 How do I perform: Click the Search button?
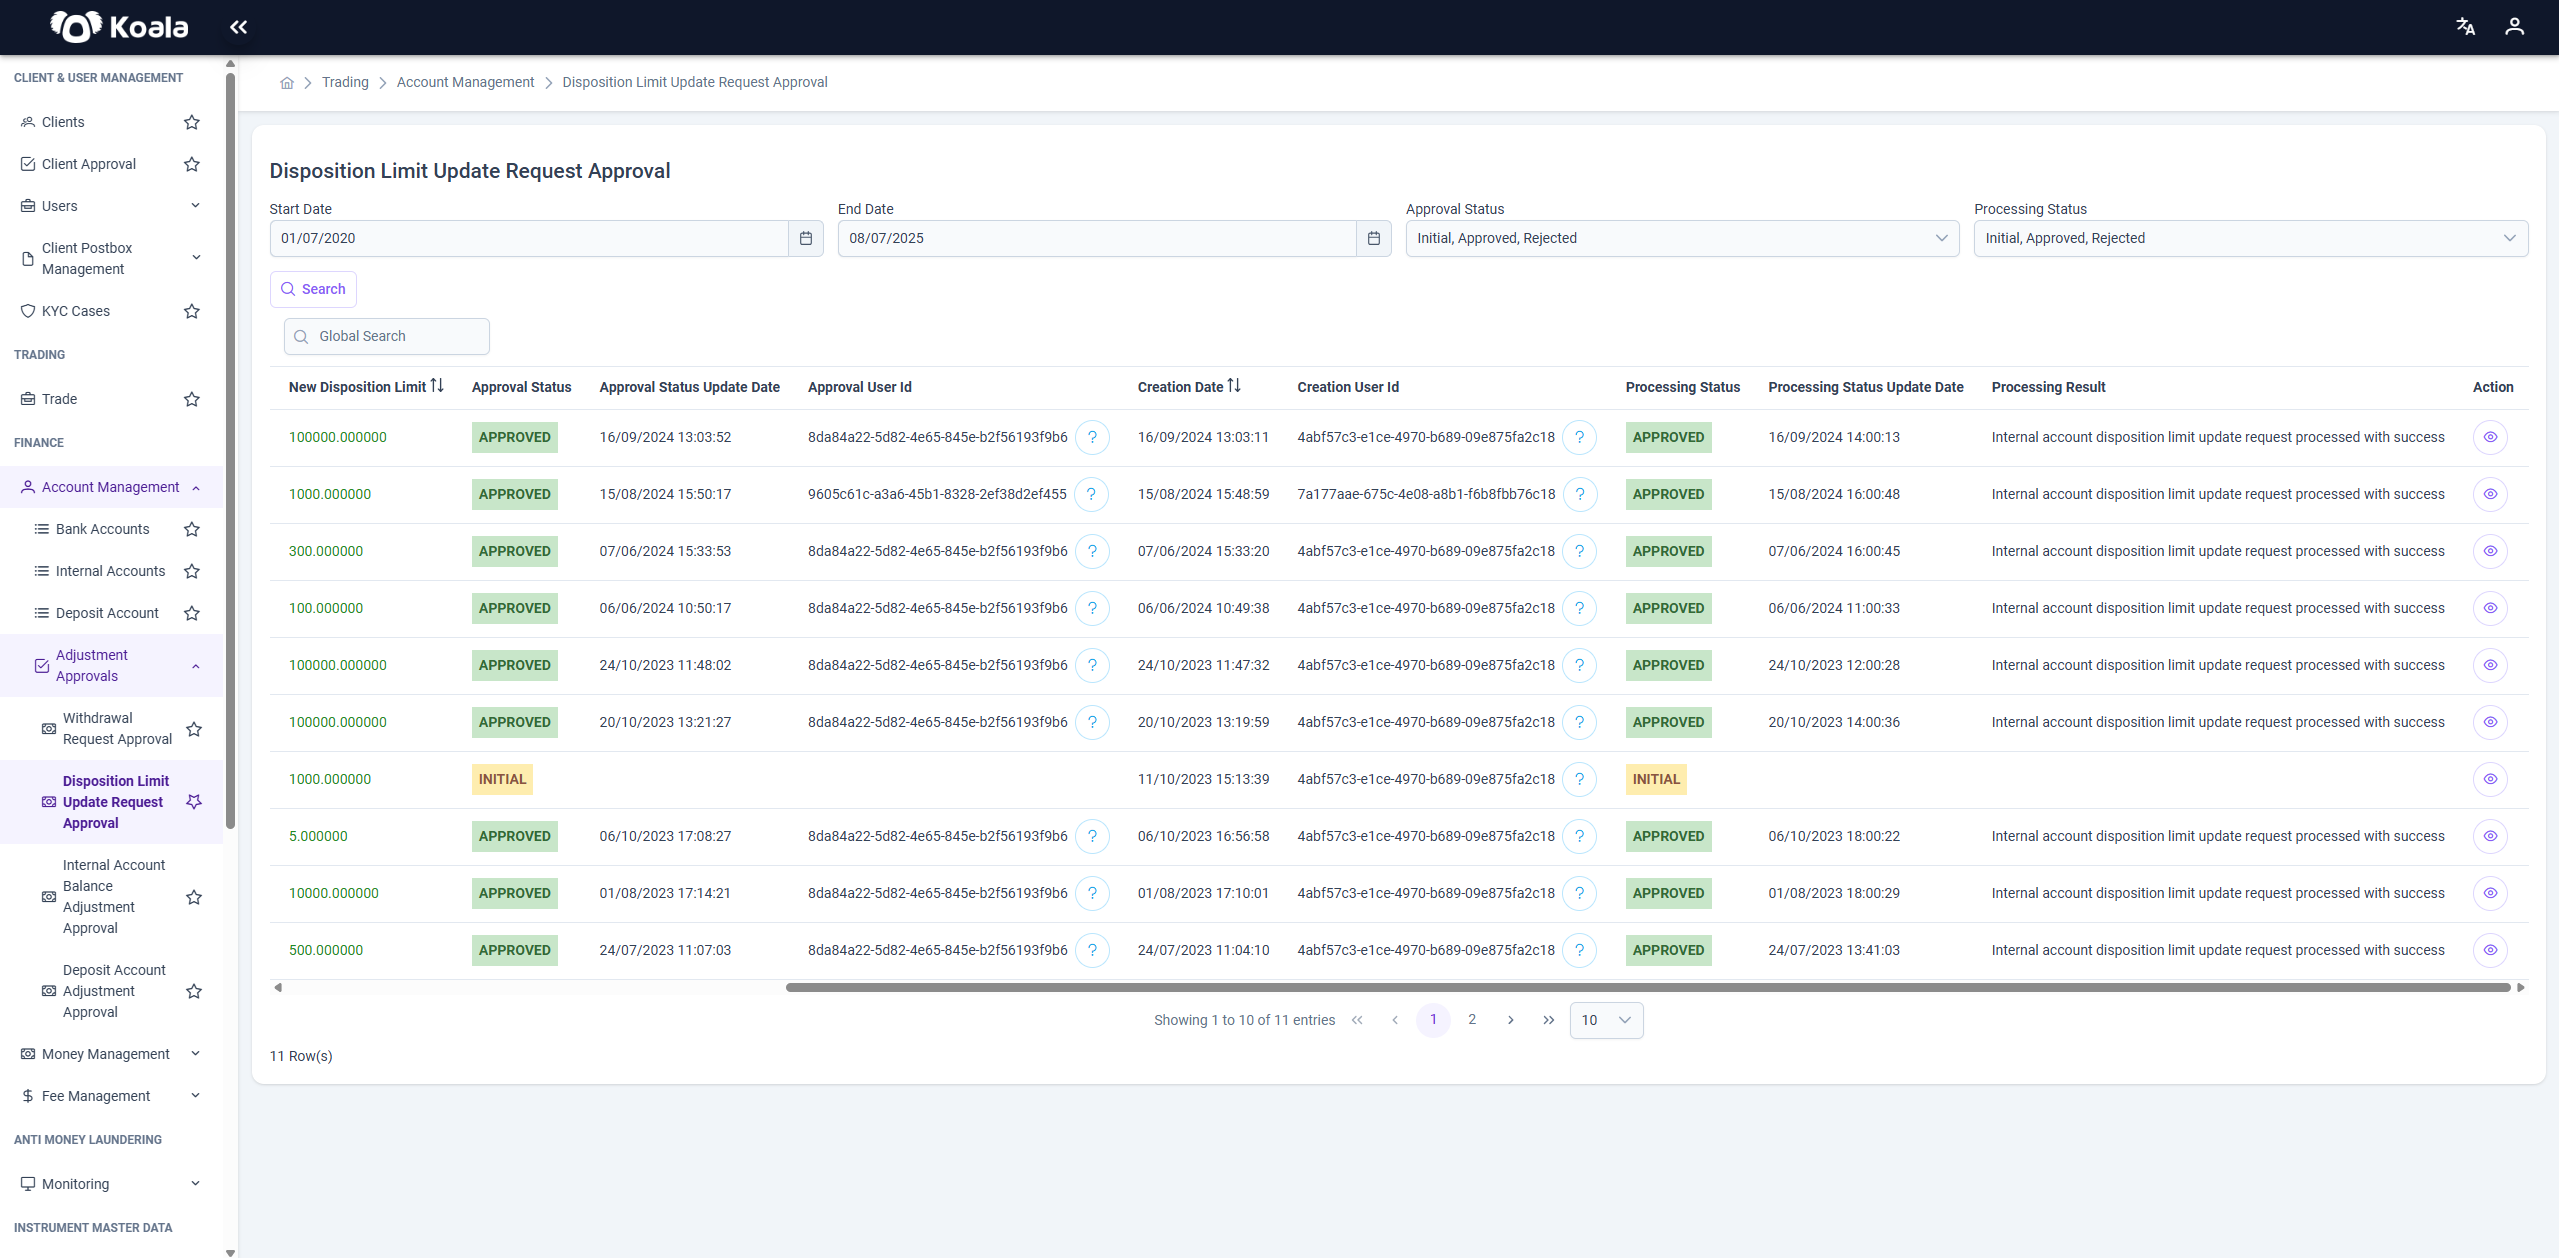(x=313, y=289)
